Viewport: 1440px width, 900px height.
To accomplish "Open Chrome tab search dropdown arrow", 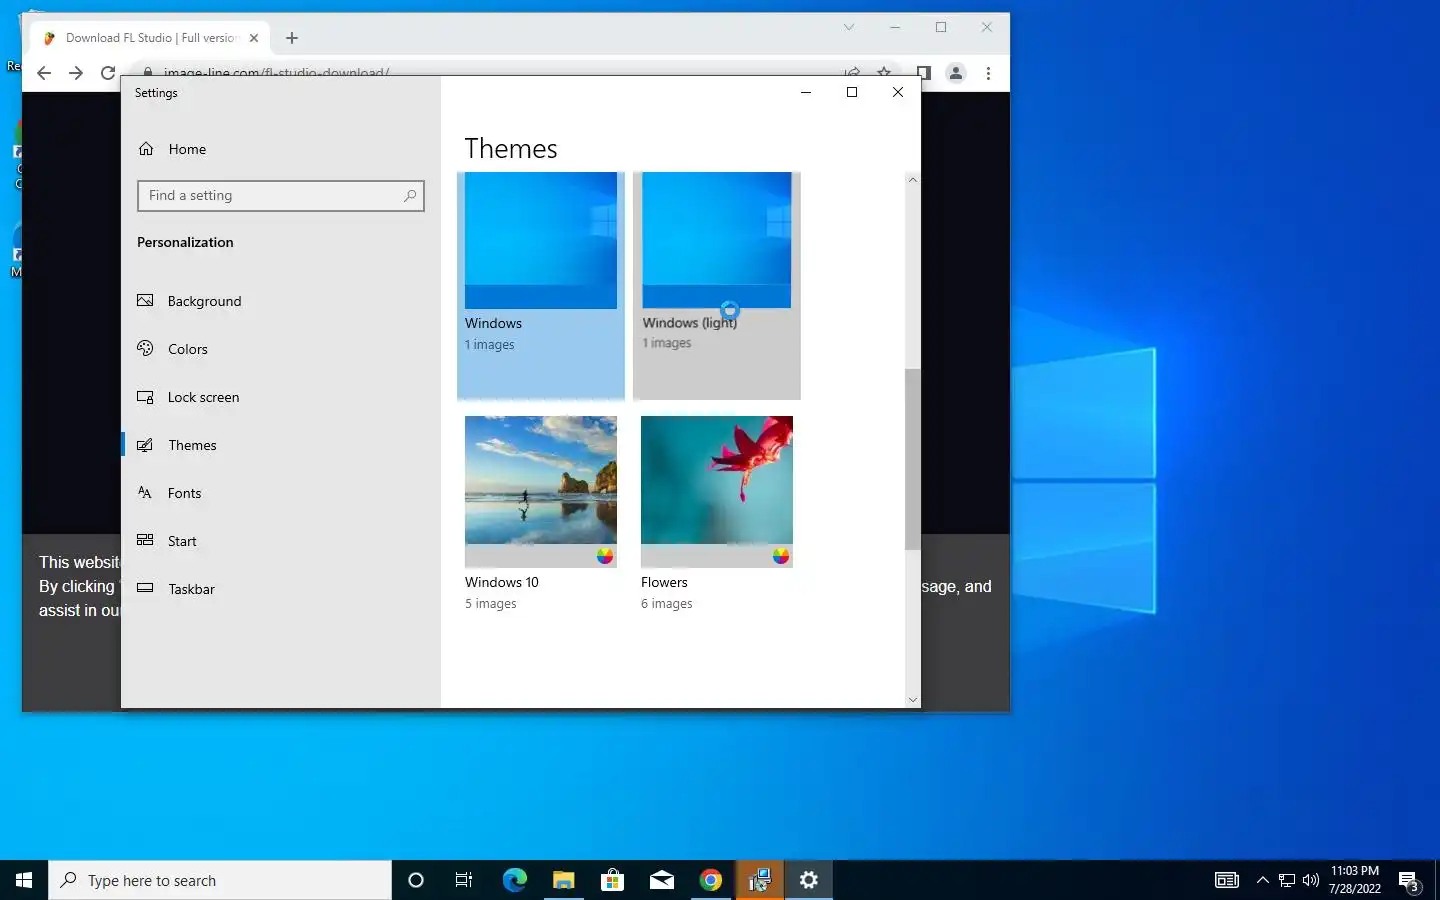I will coord(849,27).
